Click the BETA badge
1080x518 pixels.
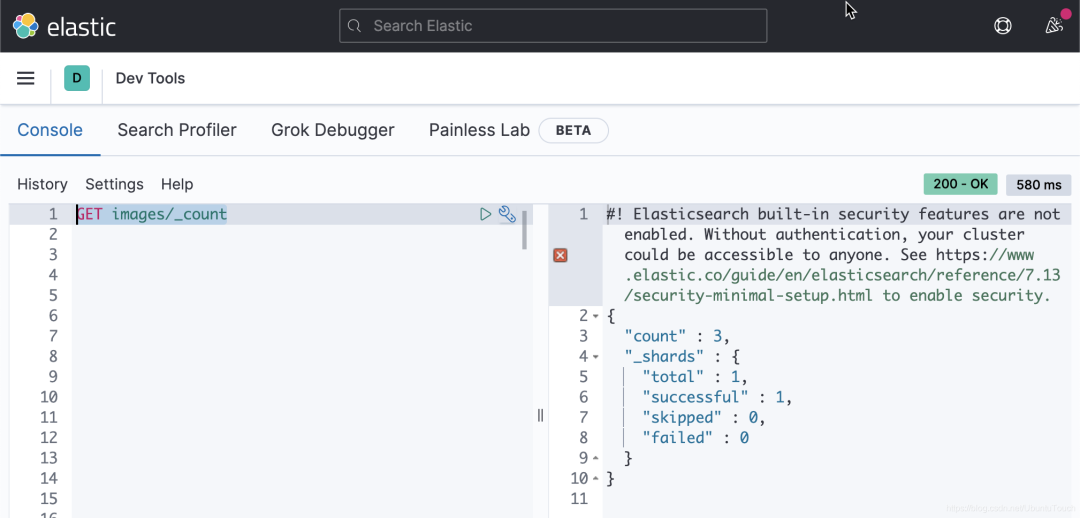(x=574, y=130)
